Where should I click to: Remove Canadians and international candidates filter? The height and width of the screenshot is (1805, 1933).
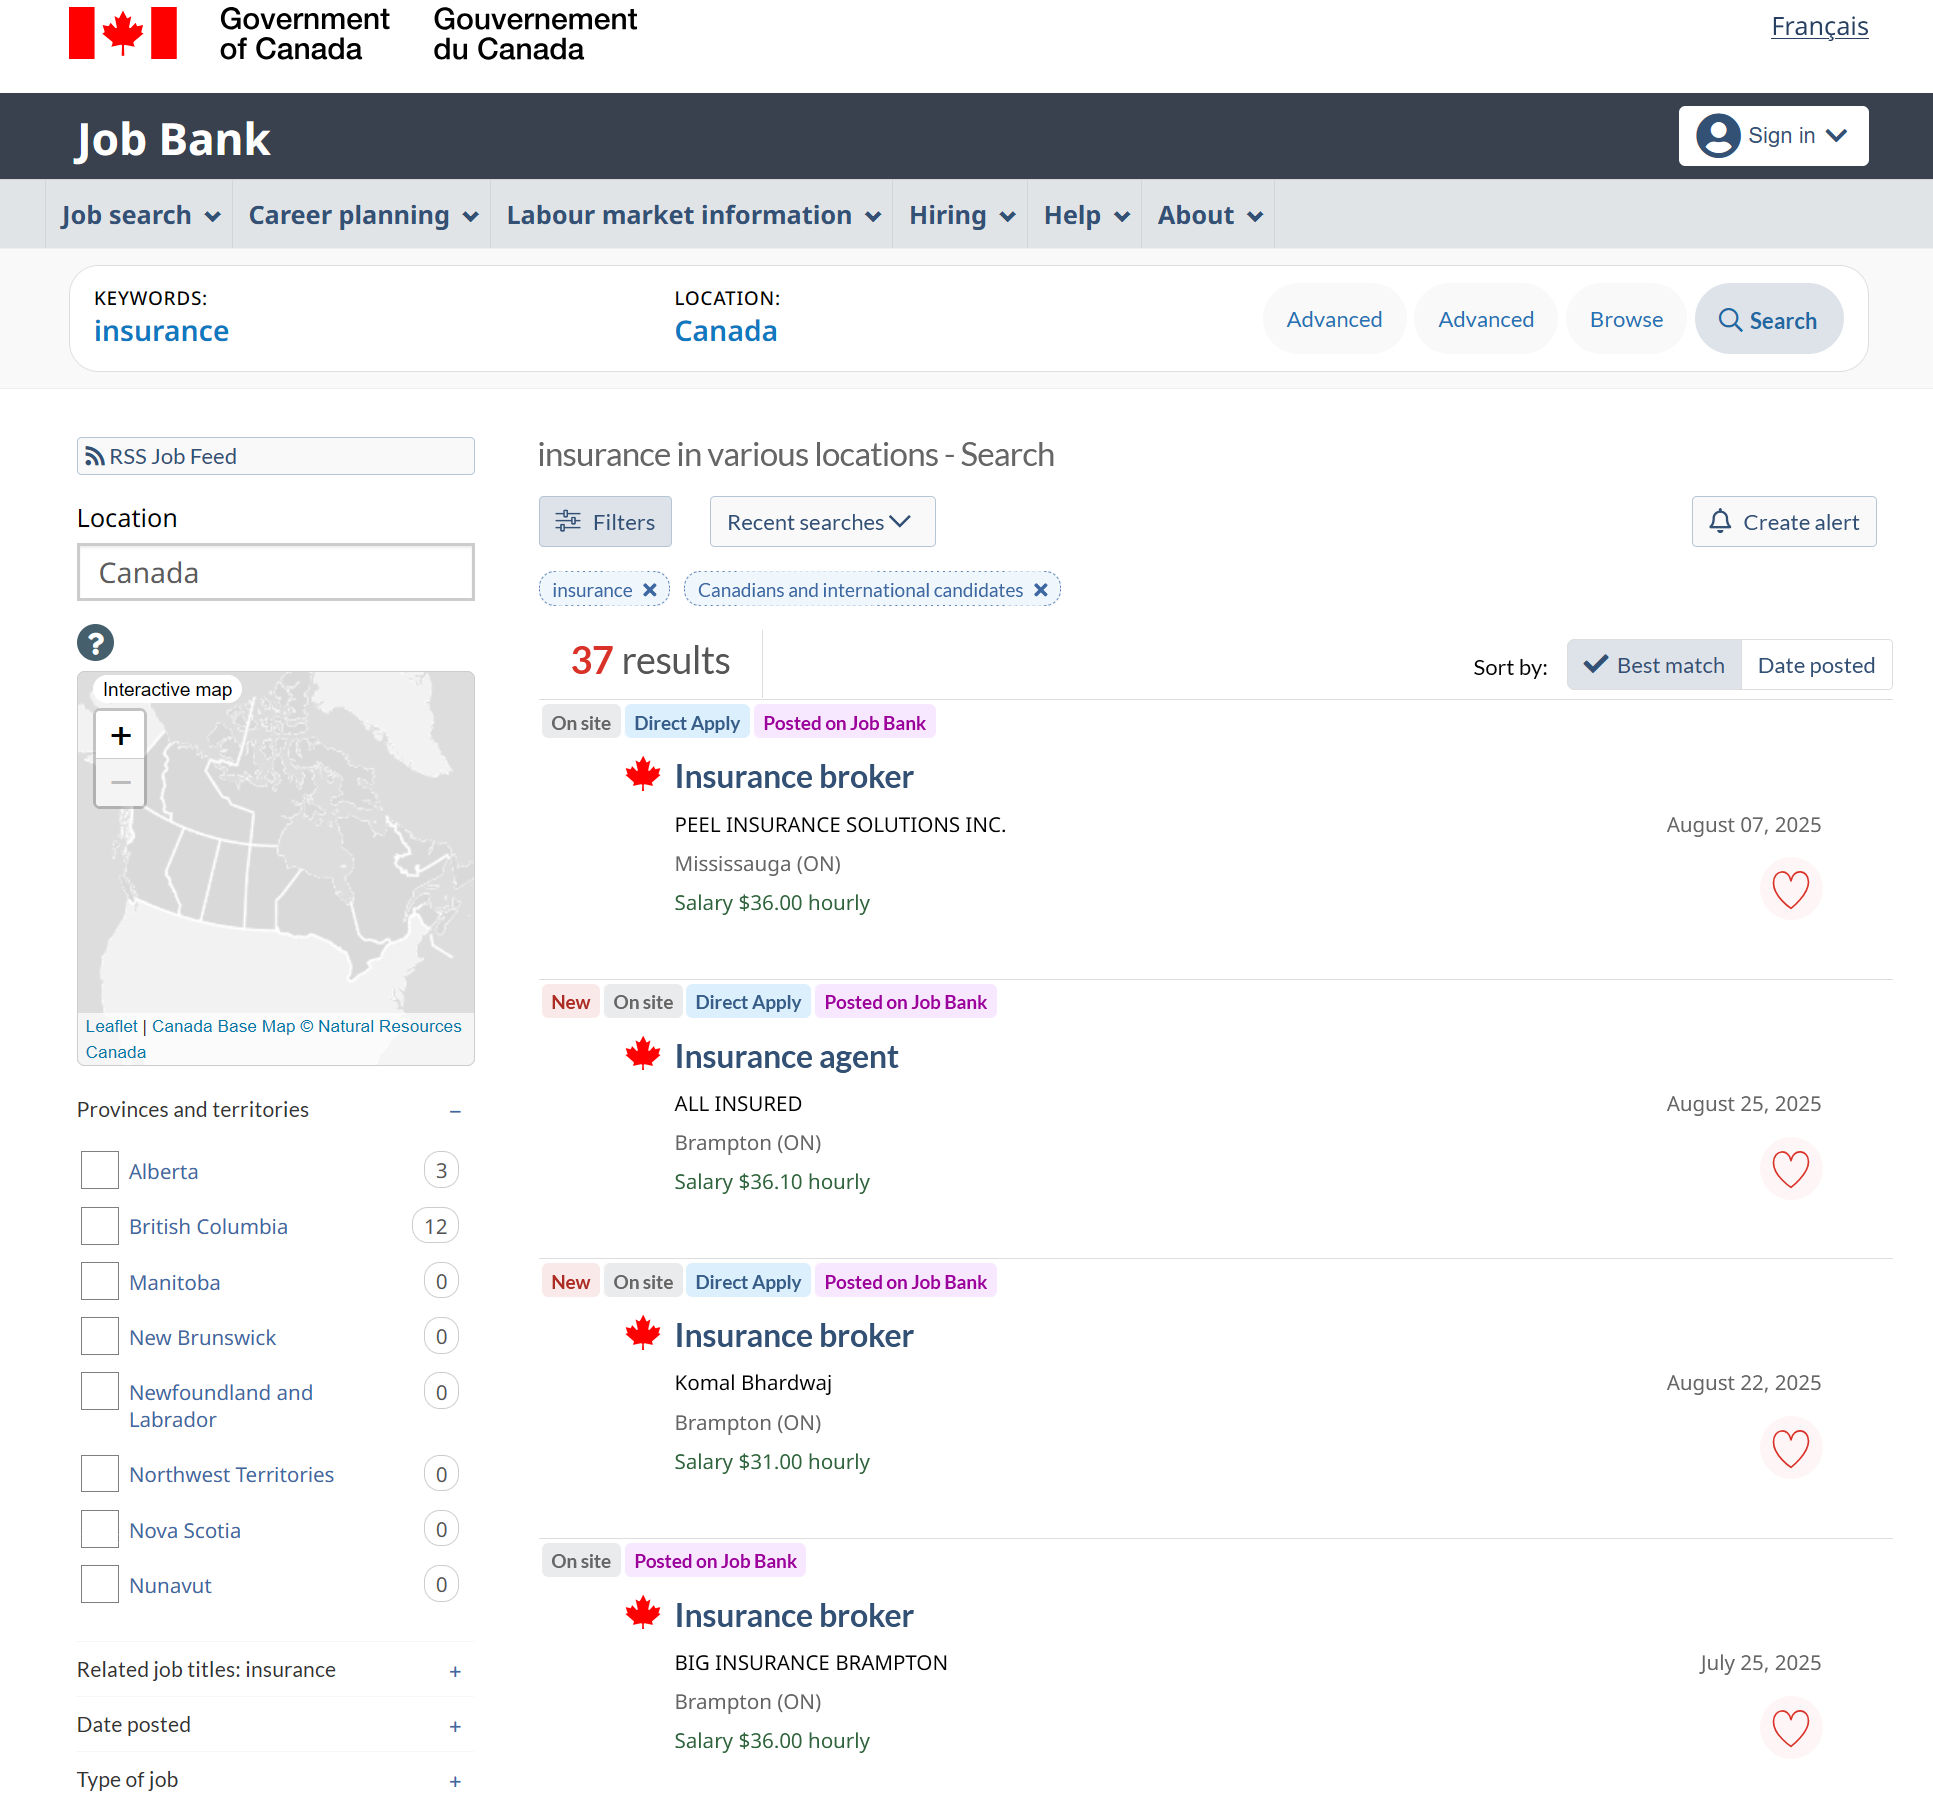(x=1041, y=590)
